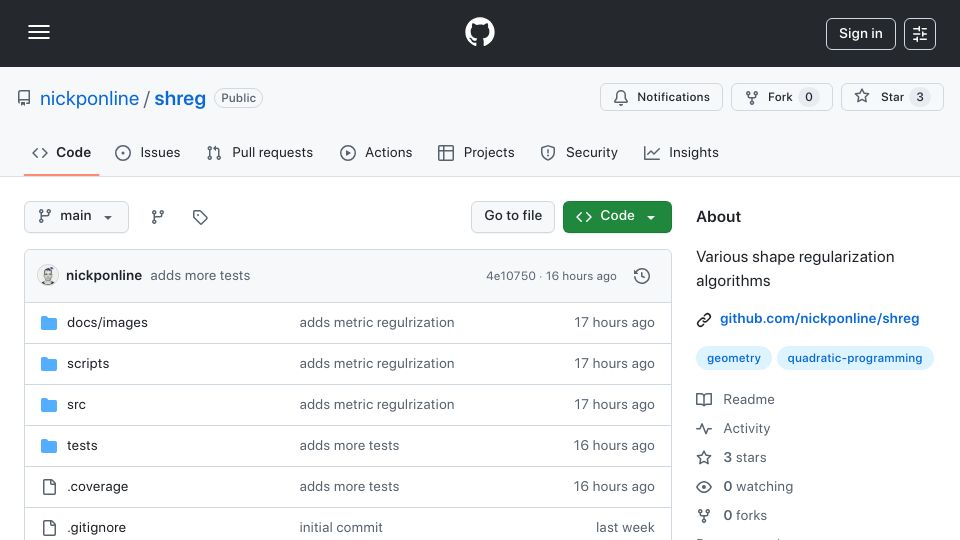Image resolution: width=960 pixels, height=540 pixels.
Task: Open the initial commit message link
Action: pos(341,528)
